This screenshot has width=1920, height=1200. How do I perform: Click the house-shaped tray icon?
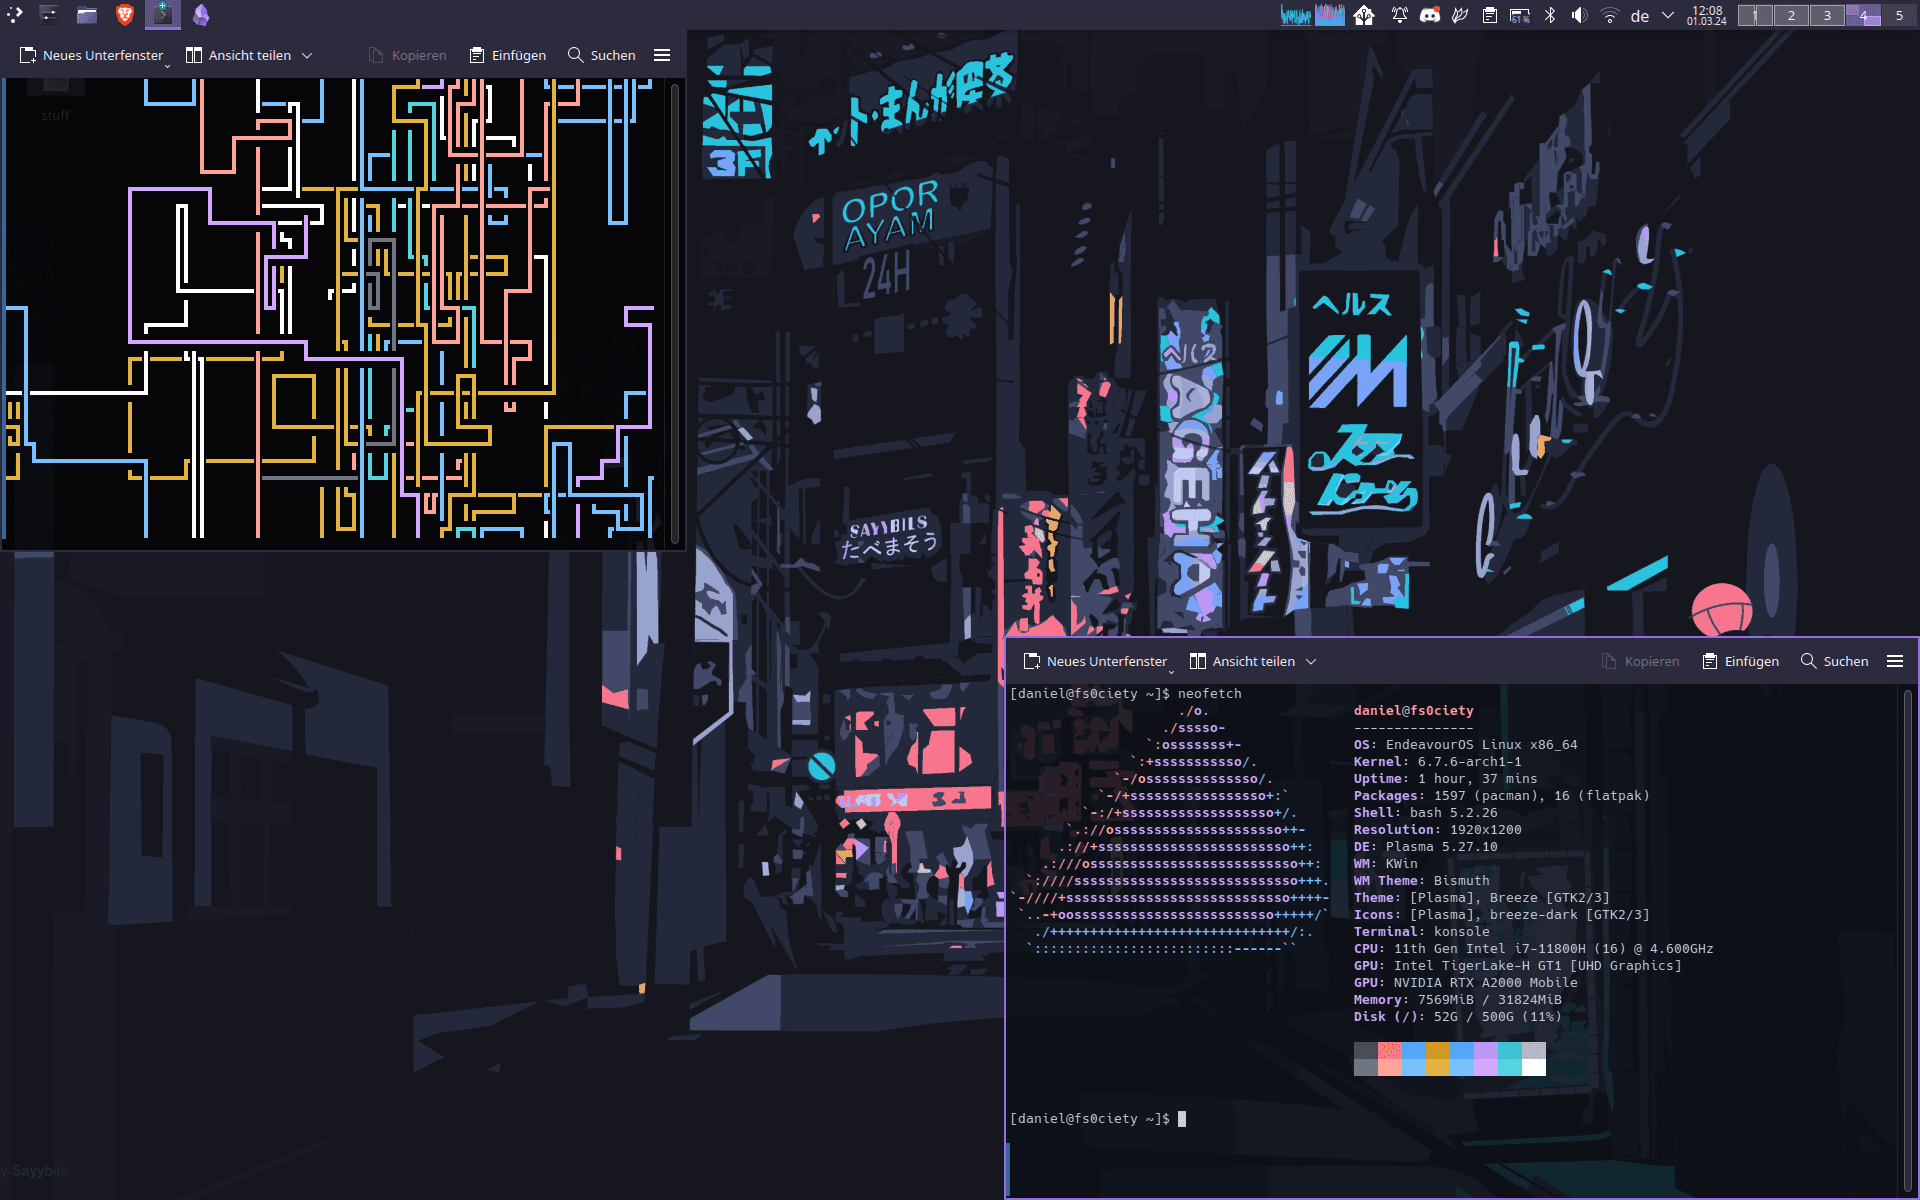pyautogui.click(x=1364, y=15)
